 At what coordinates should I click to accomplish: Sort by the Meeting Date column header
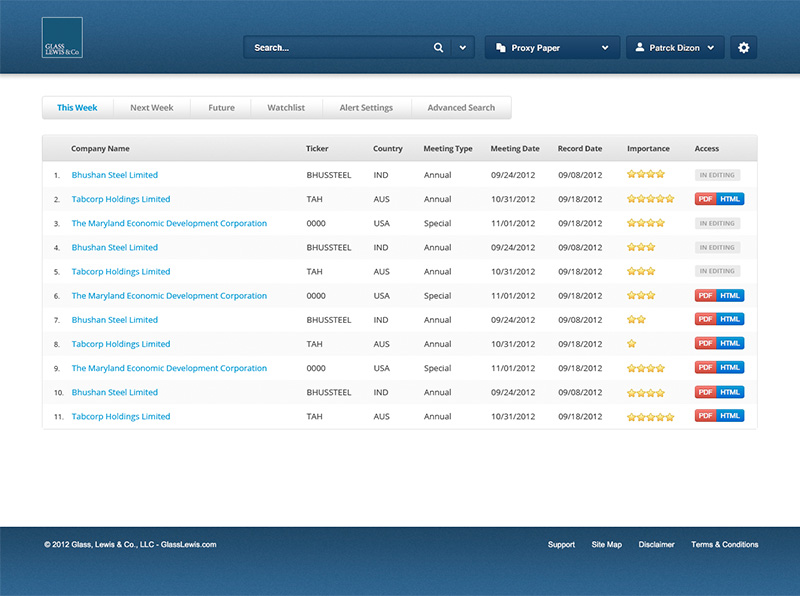(x=514, y=149)
